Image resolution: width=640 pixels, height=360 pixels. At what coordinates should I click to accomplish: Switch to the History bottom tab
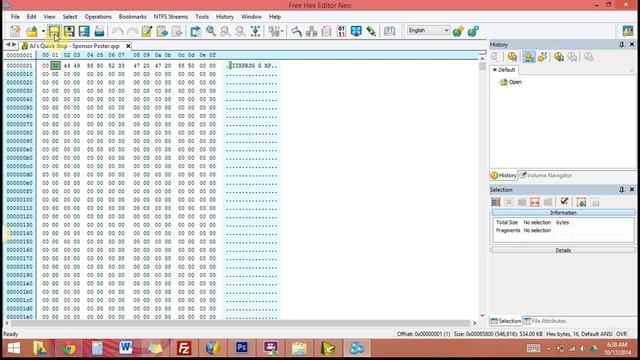click(504, 176)
